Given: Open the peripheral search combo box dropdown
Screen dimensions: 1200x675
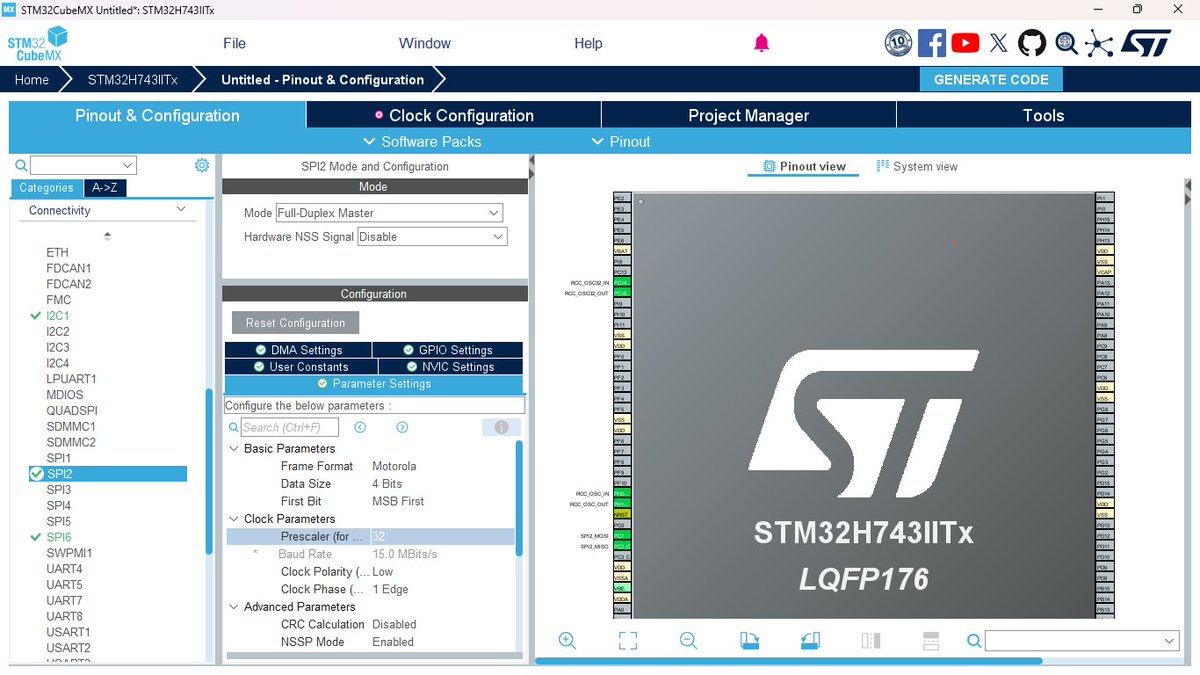Looking at the screenshot, I should pyautogui.click(x=128, y=165).
